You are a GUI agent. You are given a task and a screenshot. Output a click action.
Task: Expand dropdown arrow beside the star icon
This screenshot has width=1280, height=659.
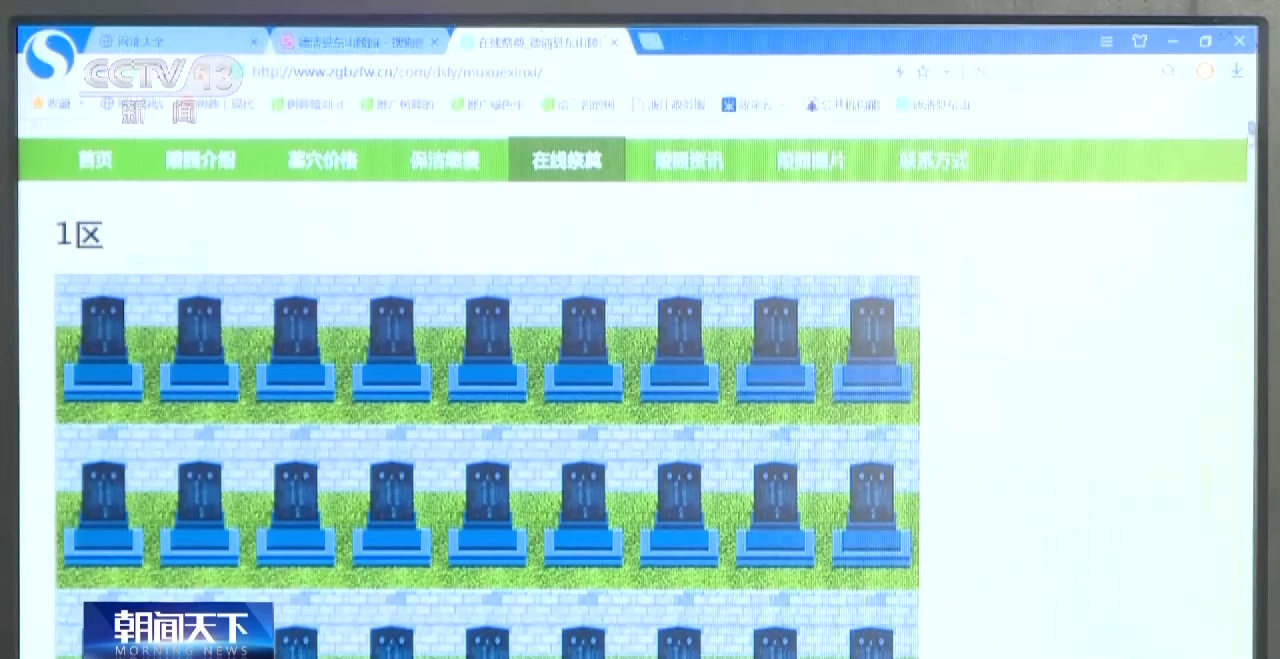[x=946, y=72]
